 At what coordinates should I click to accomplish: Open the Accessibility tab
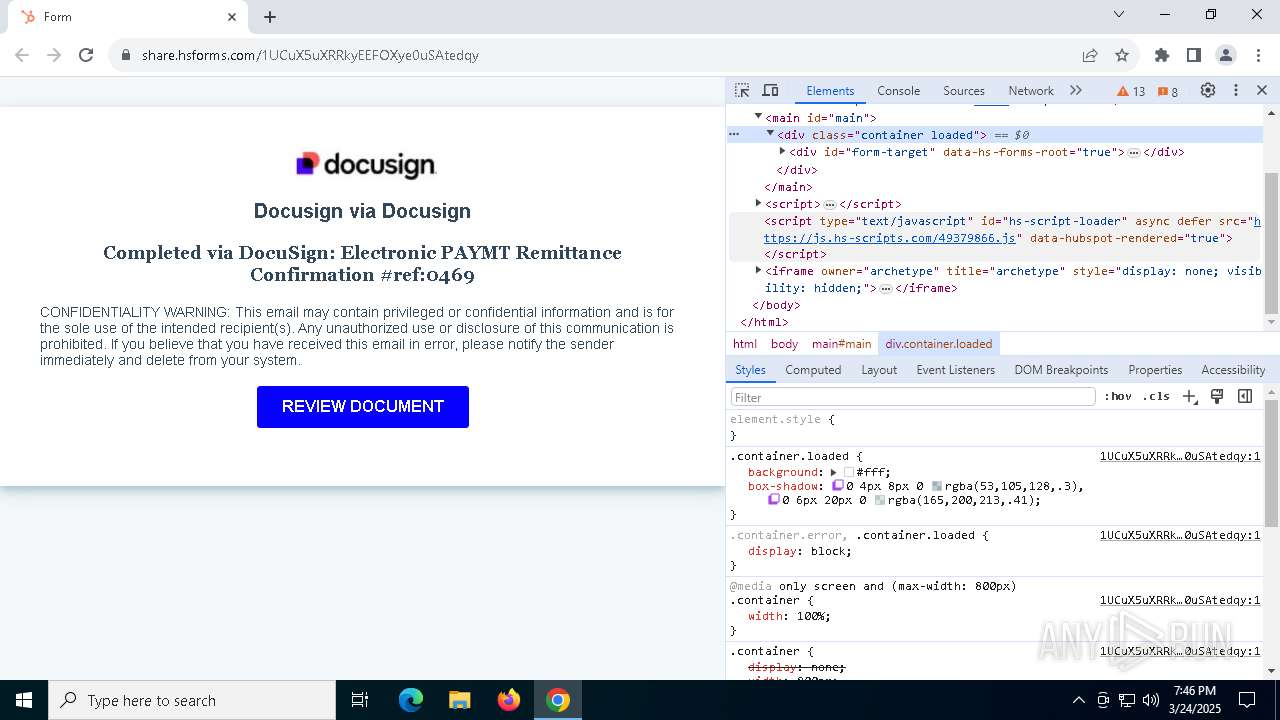click(x=1233, y=370)
